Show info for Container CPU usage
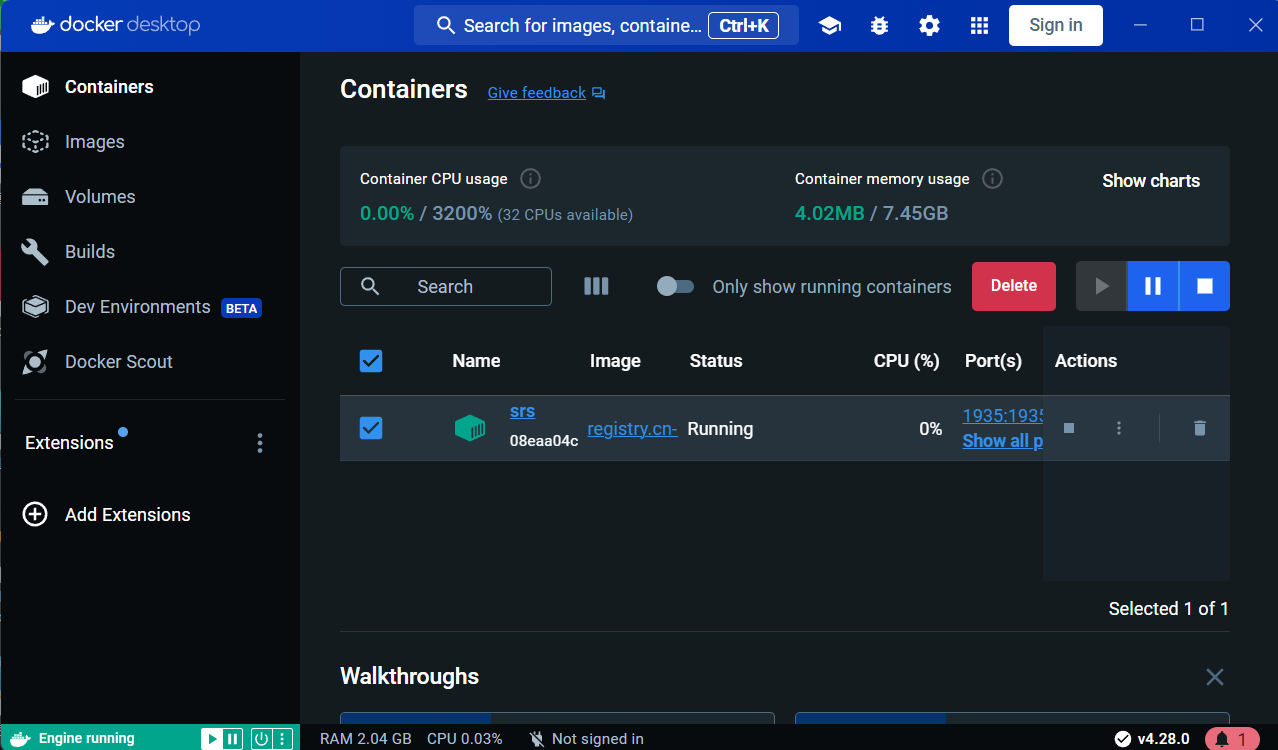Viewport: 1278px width, 750px height. (531, 179)
